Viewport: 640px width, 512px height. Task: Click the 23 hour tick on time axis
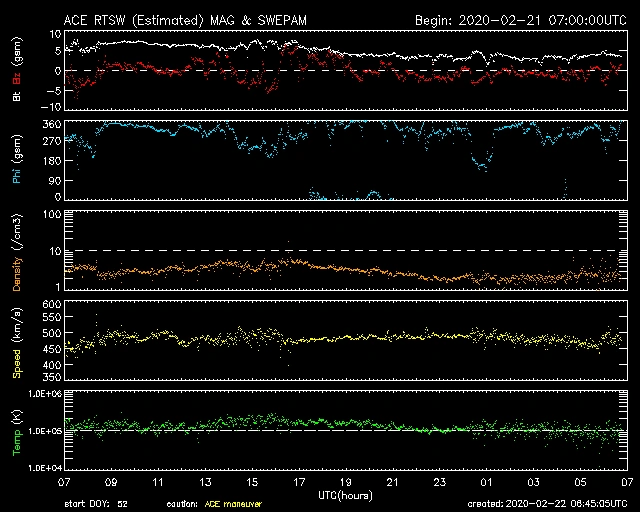439,482
